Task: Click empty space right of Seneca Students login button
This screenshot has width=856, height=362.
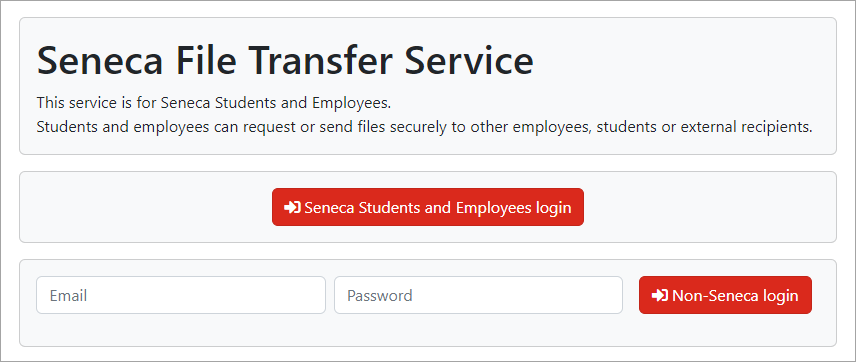Action: tap(710, 207)
